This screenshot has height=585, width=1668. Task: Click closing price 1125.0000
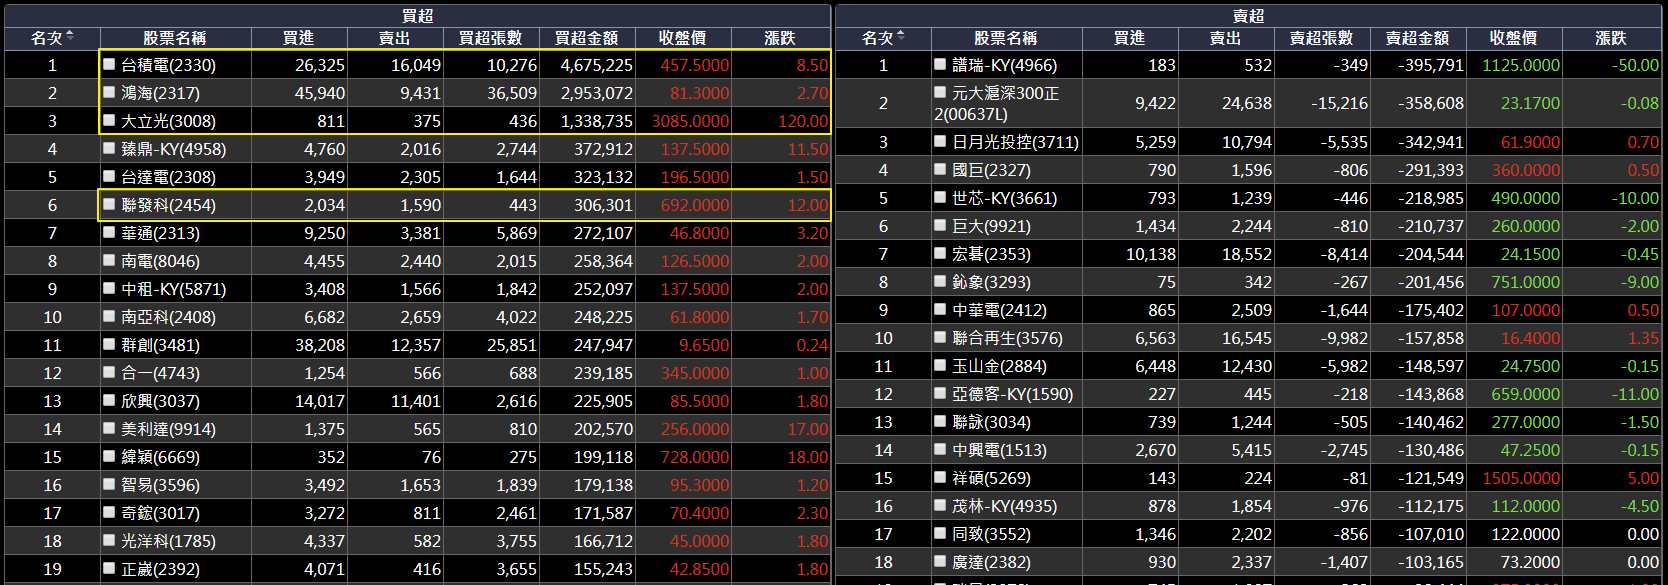(x=1520, y=65)
